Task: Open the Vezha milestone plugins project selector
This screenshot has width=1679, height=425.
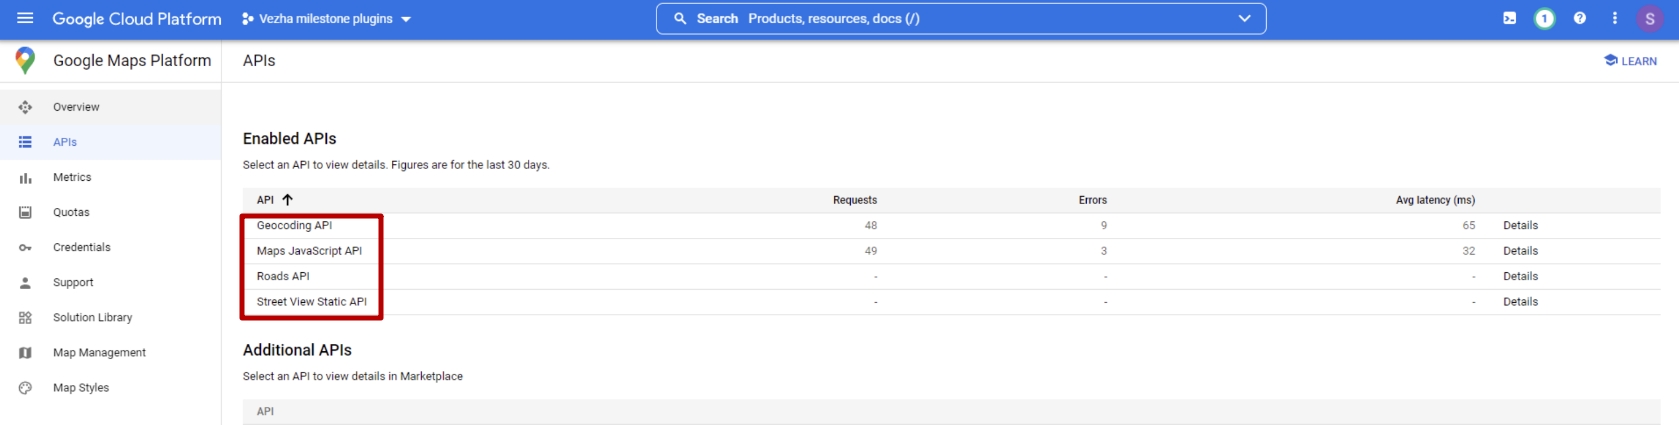Action: coord(326,19)
